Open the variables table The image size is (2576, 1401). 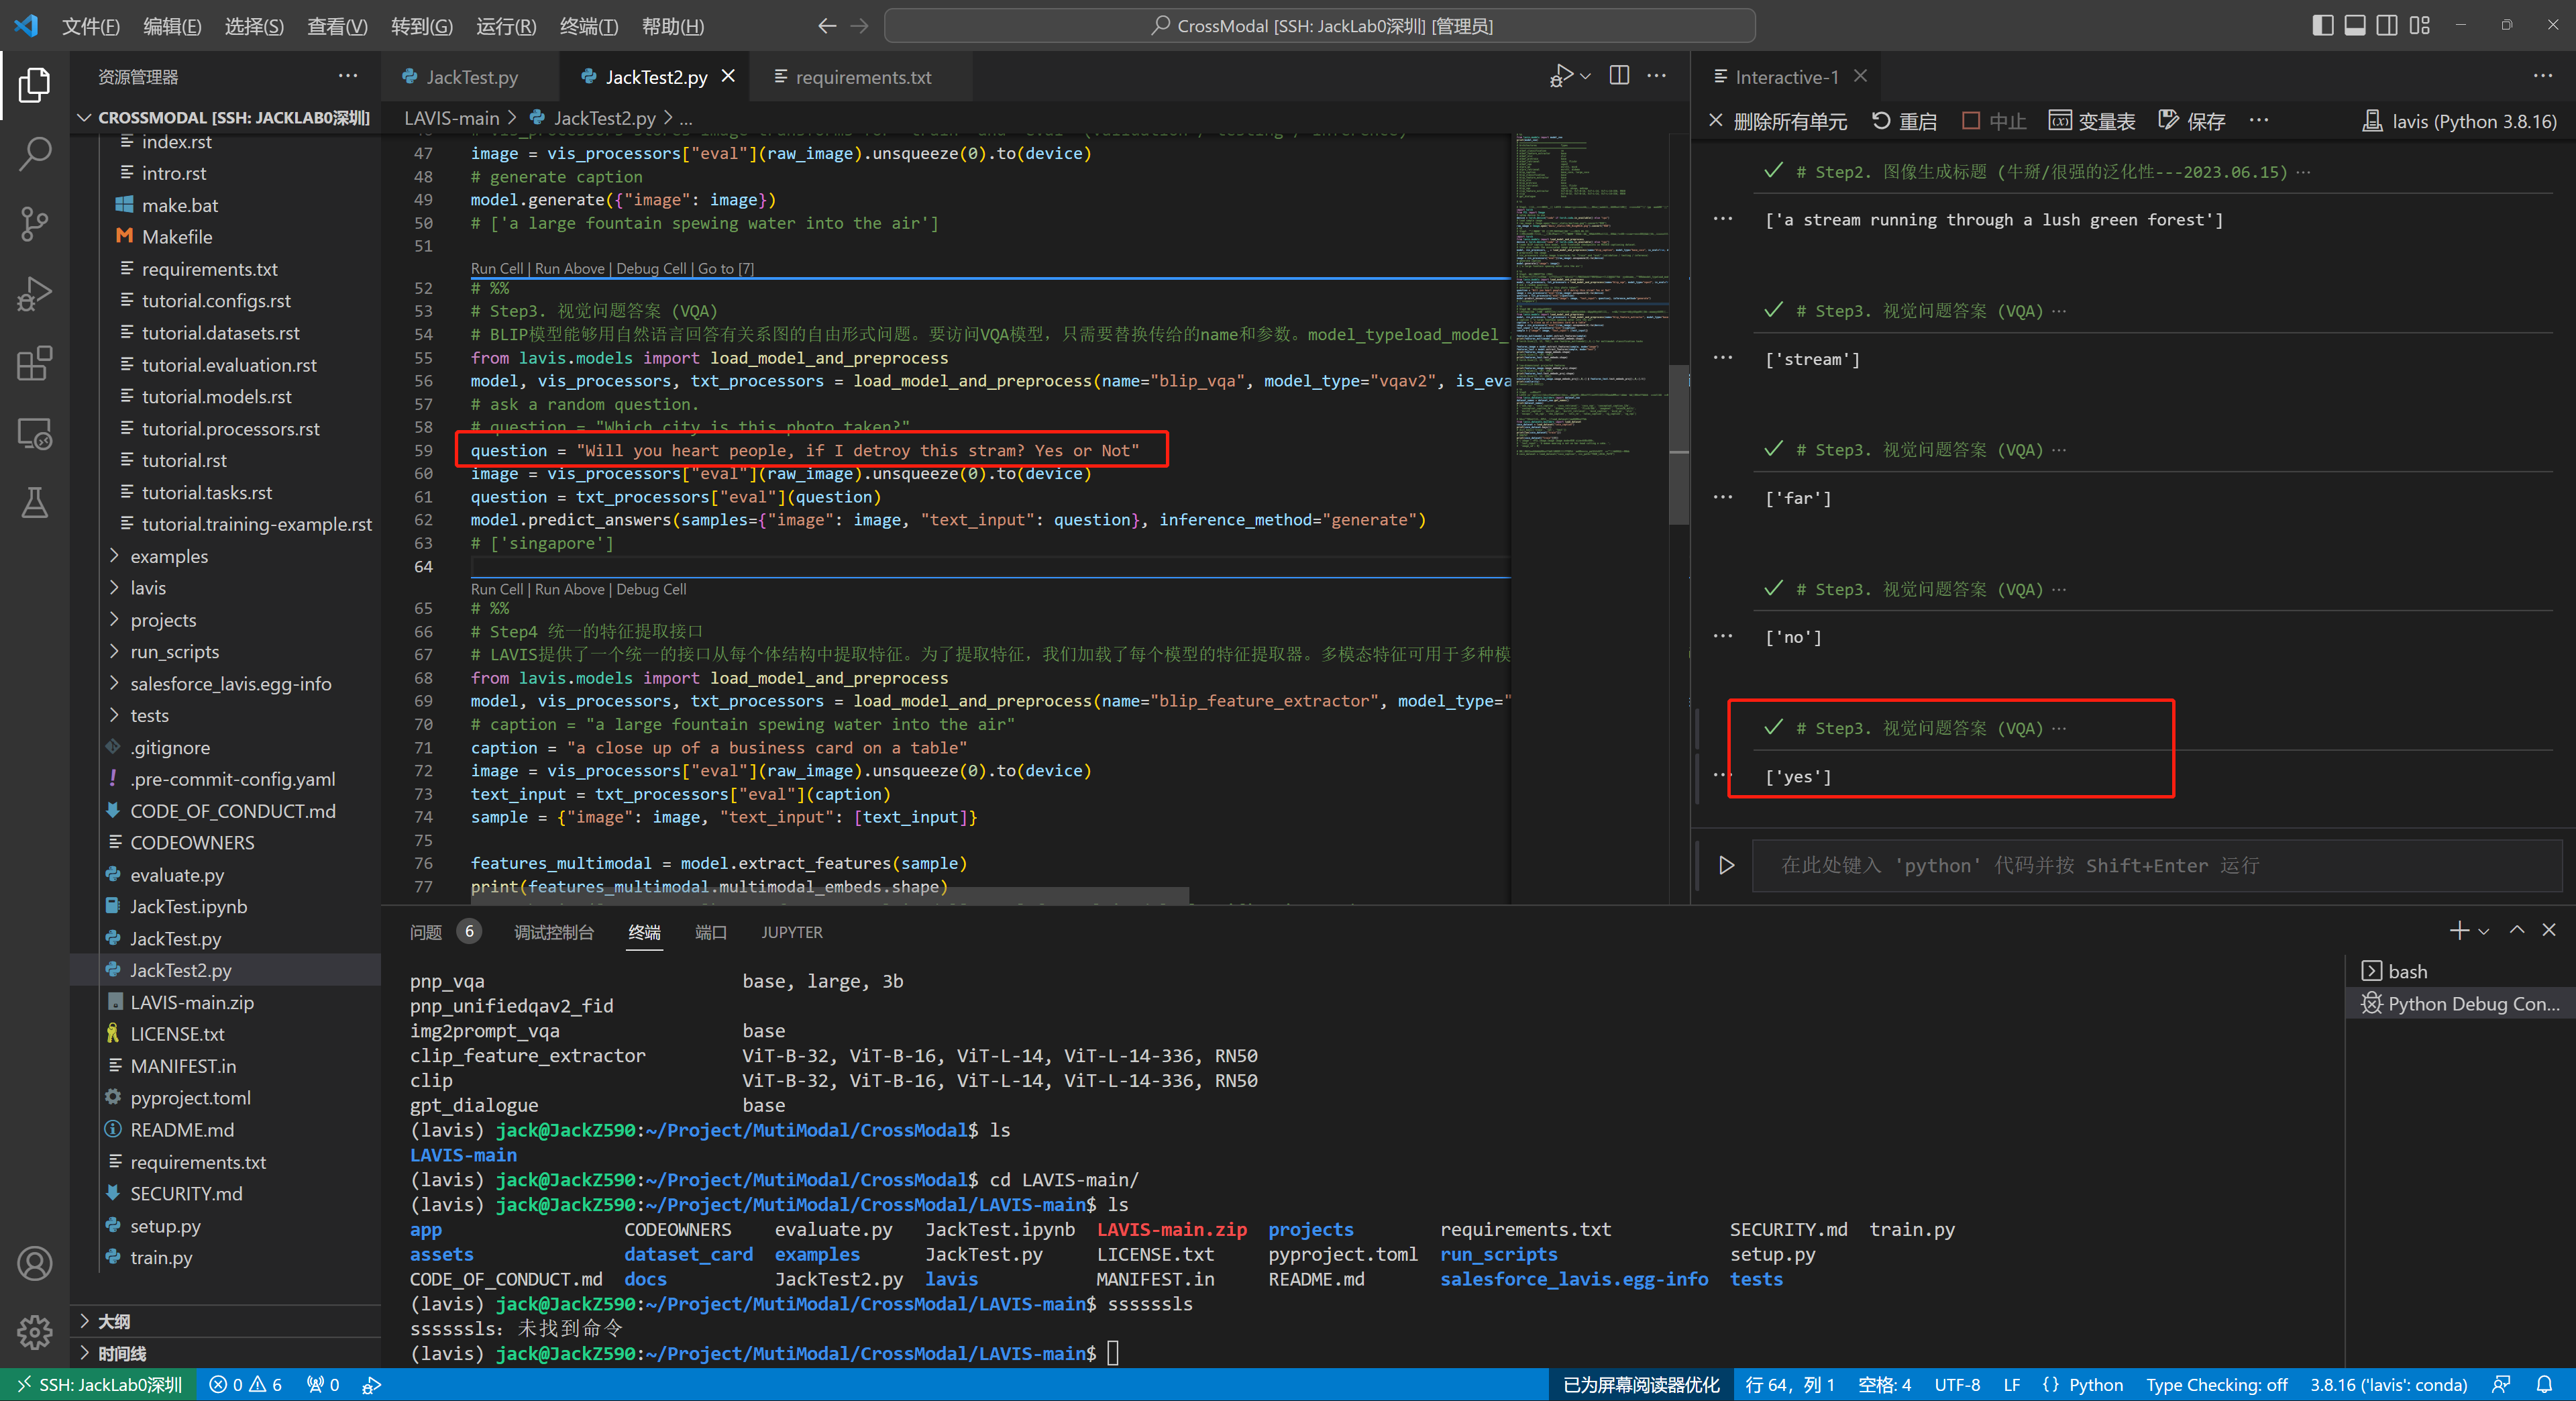pyautogui.click(x=2091, y=121)
